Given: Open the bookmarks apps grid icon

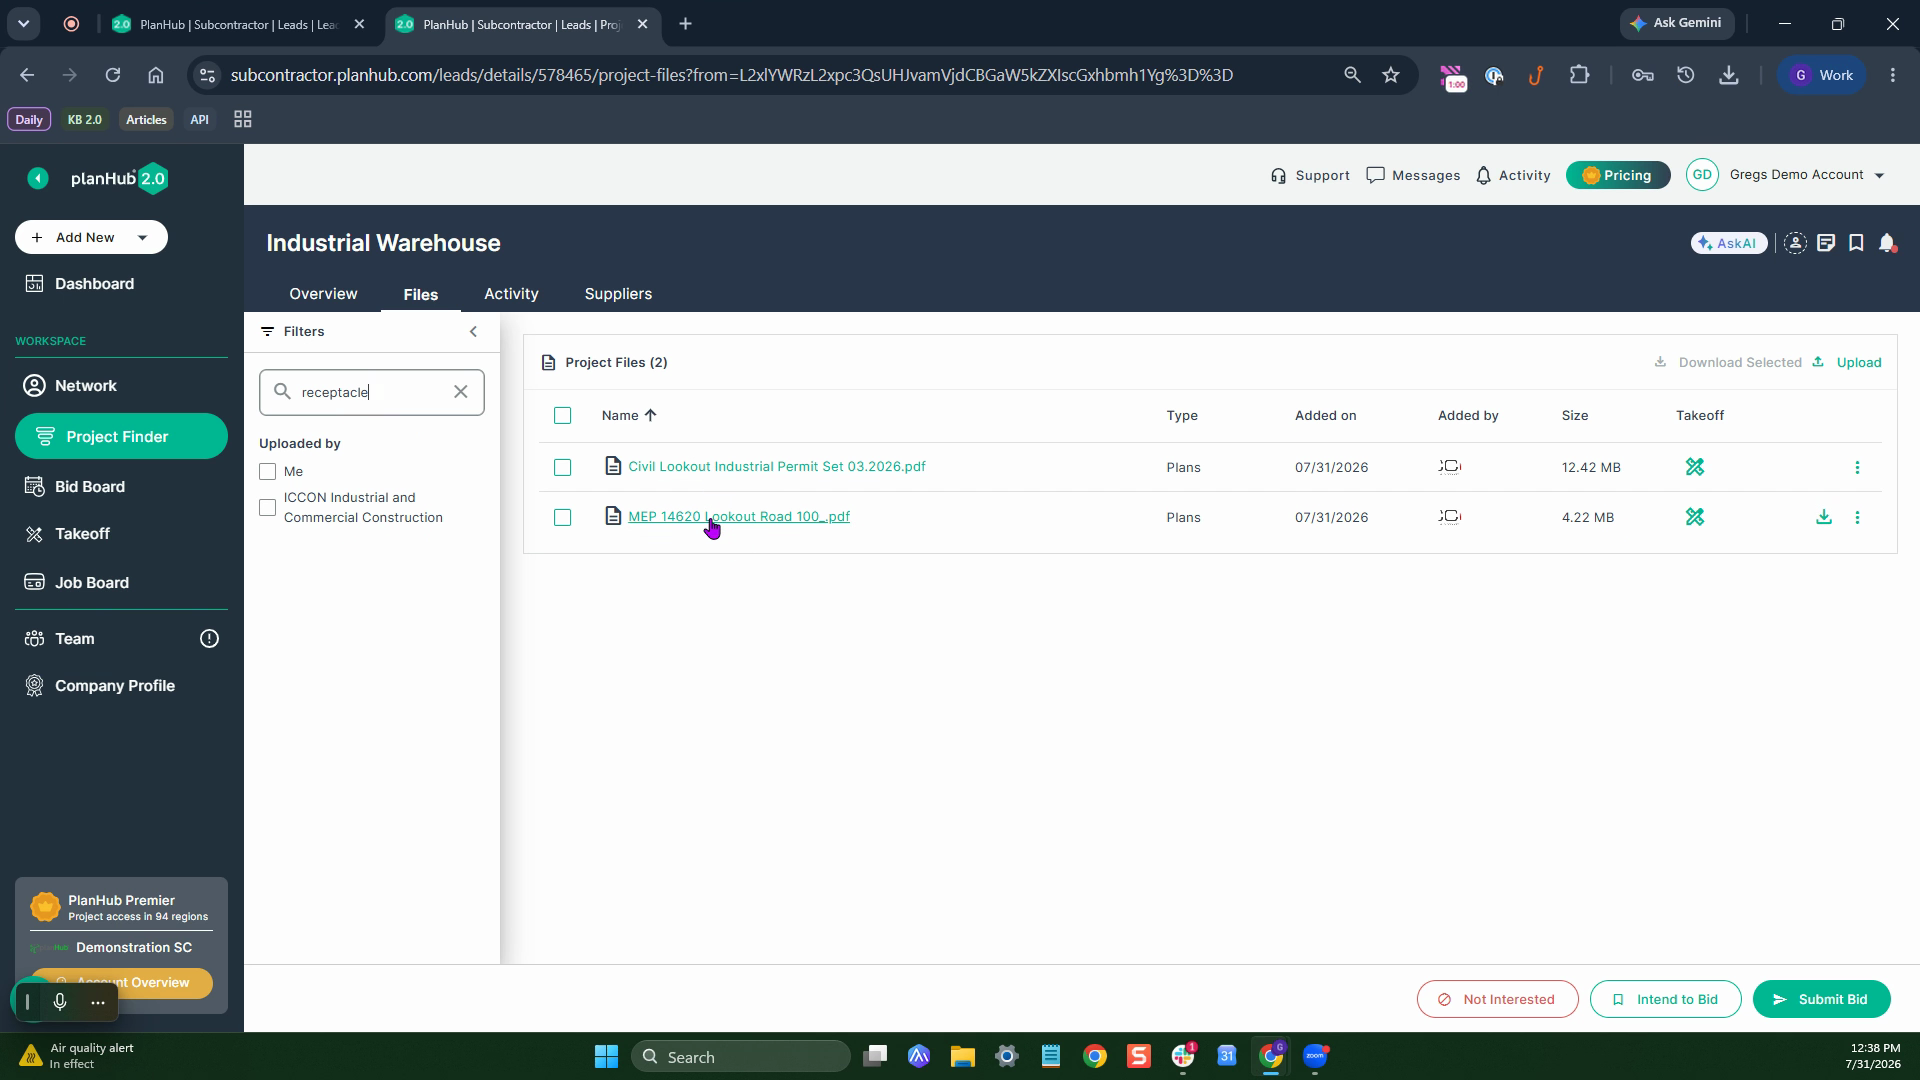Looking at the screenshot, I should point(242,119).
